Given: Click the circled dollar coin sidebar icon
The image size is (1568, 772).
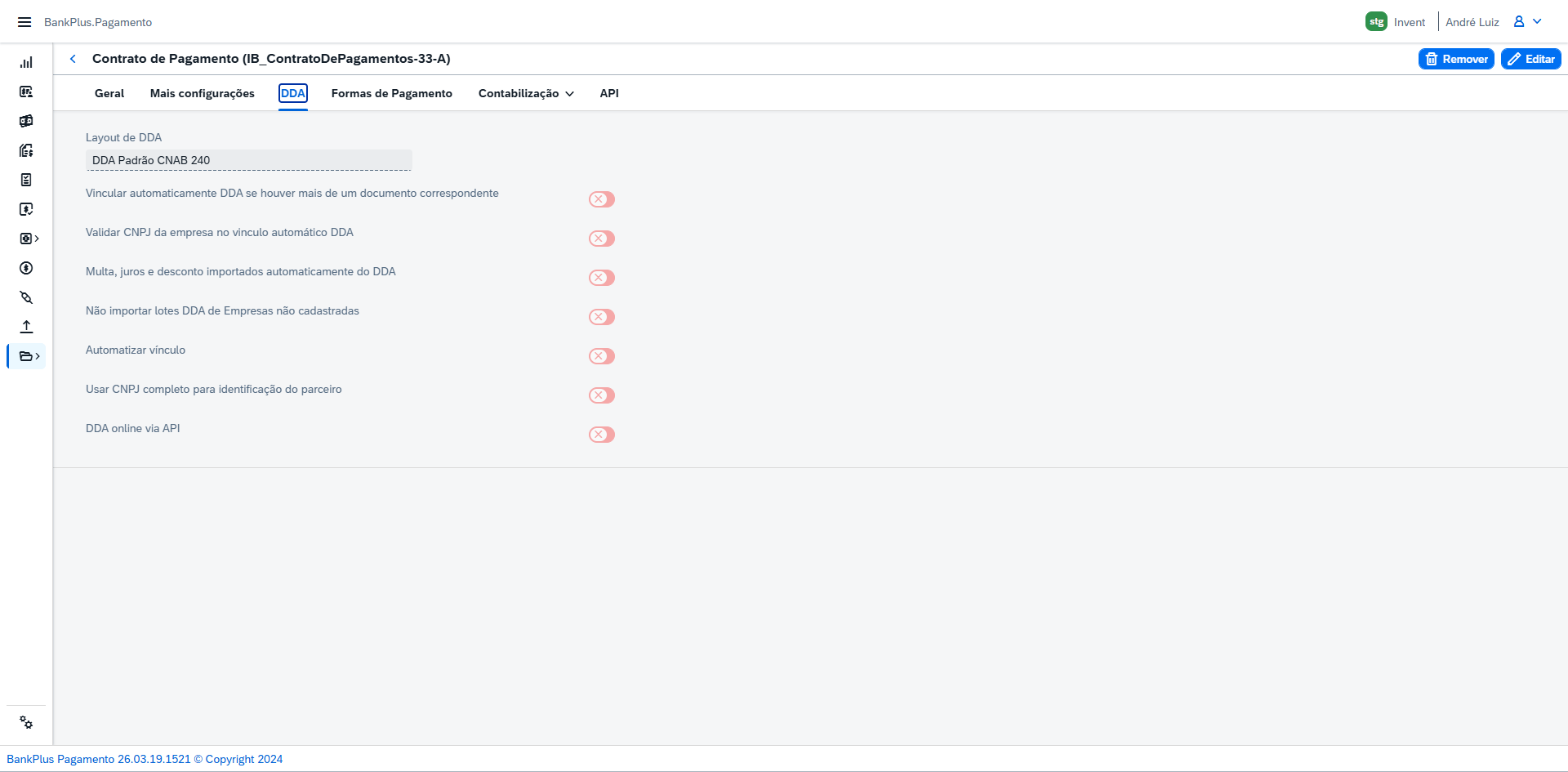Looking at the screenshot, I should (x=27, y=268).
